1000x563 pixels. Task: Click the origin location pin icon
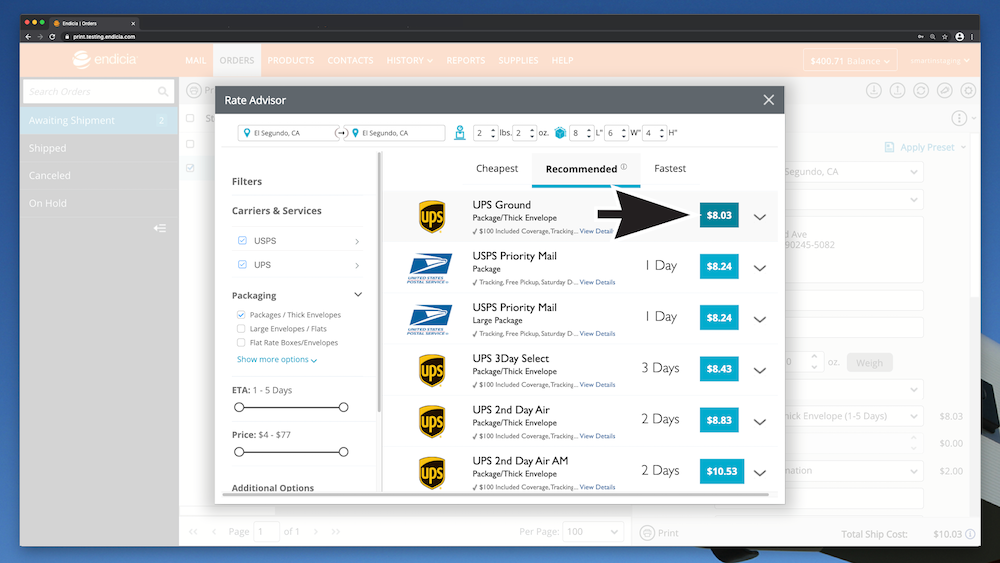tap(247, 133)
